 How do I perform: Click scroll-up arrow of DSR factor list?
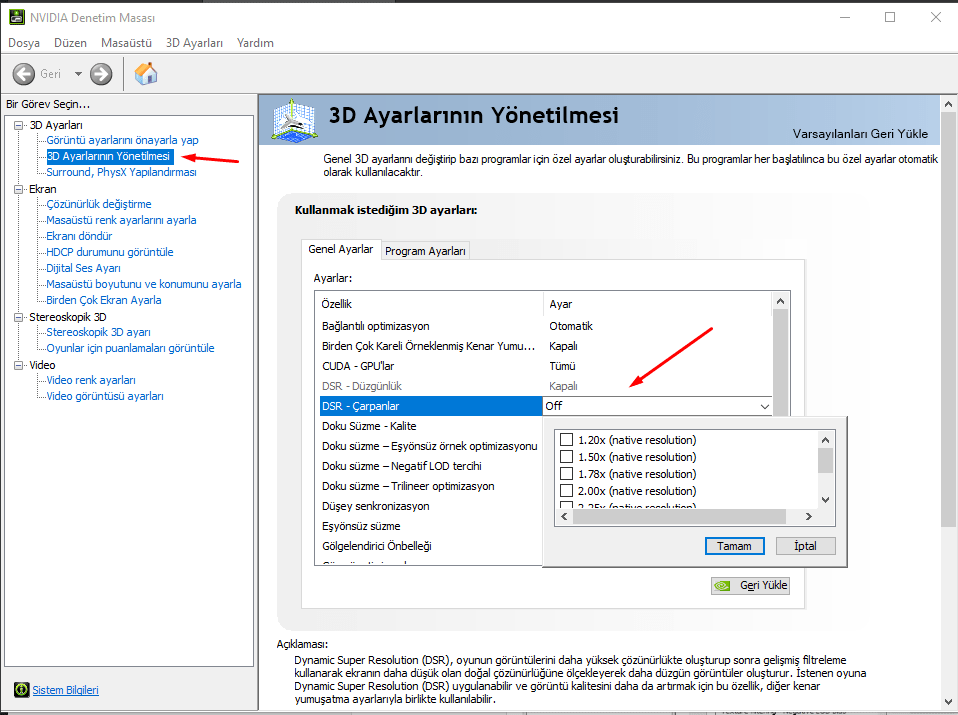[825, 440]
